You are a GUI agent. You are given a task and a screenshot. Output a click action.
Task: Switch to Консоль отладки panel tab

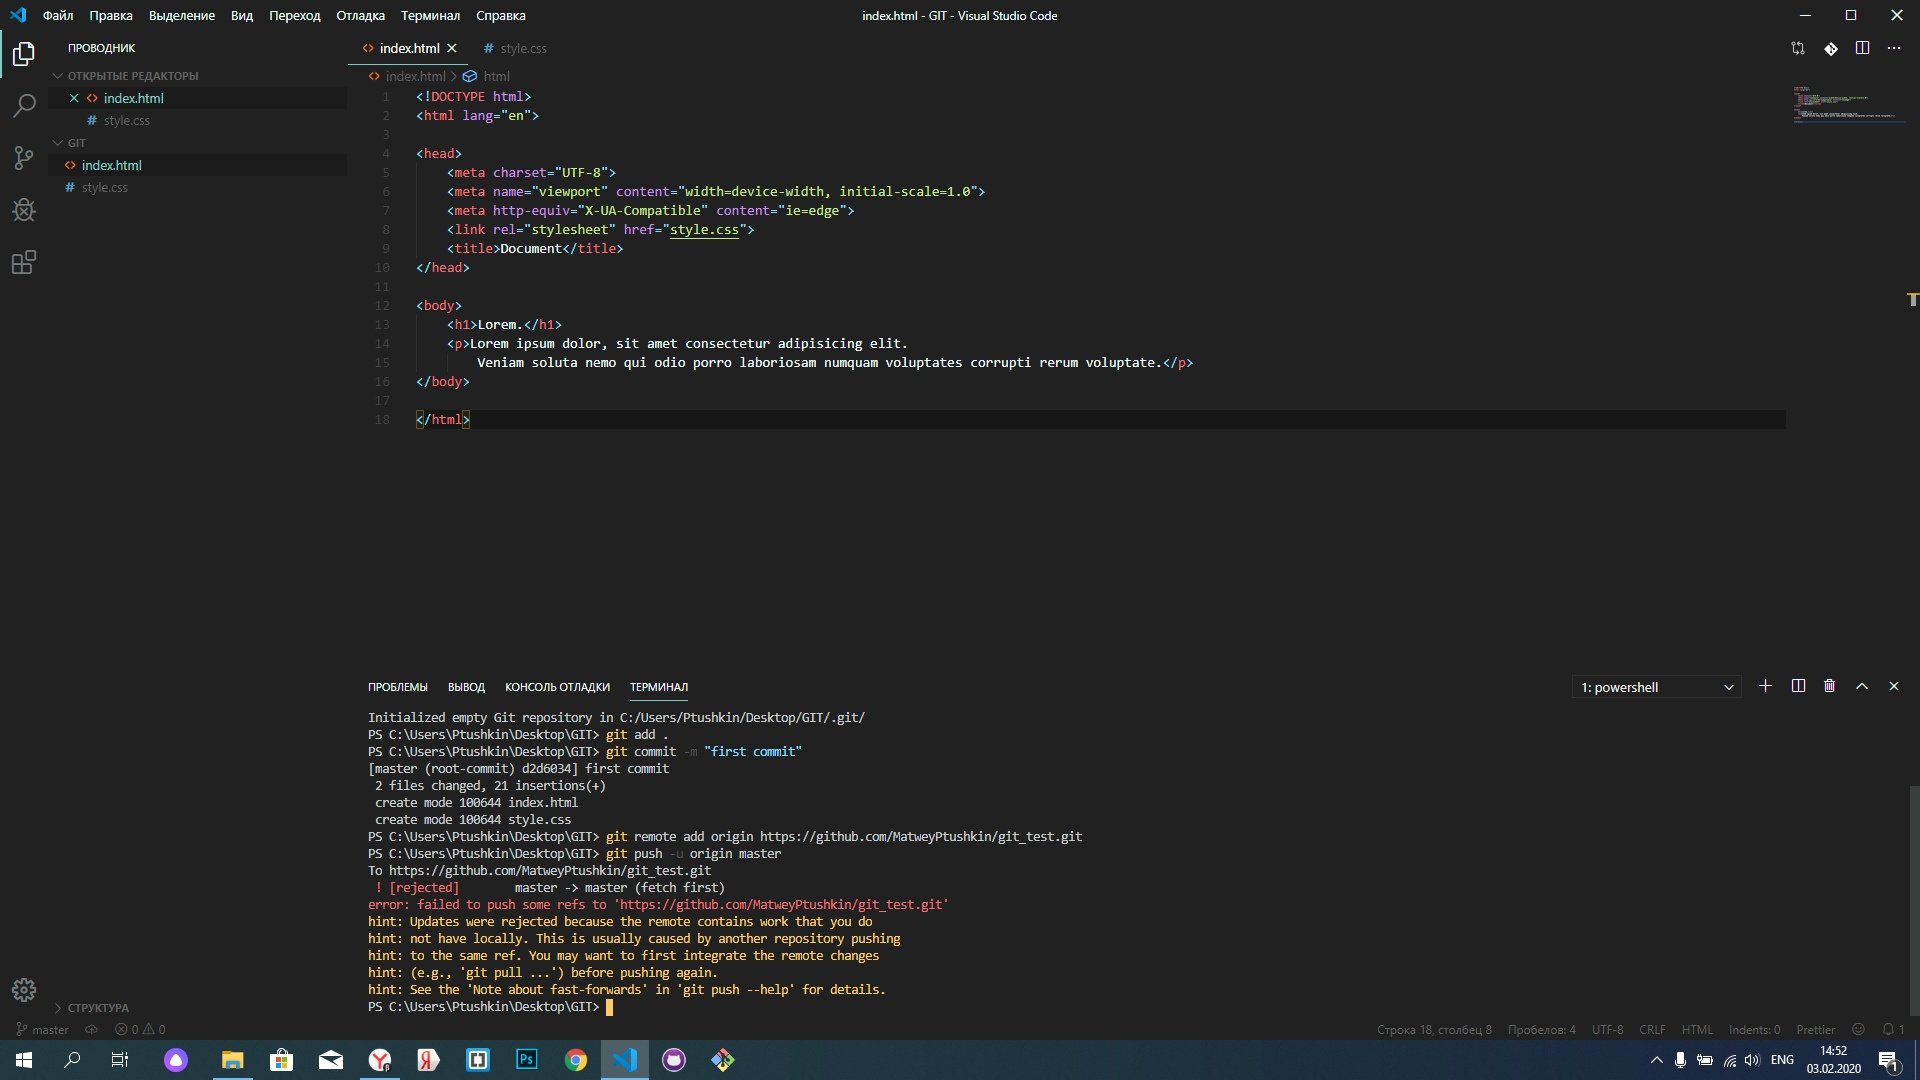coord(557,687)
